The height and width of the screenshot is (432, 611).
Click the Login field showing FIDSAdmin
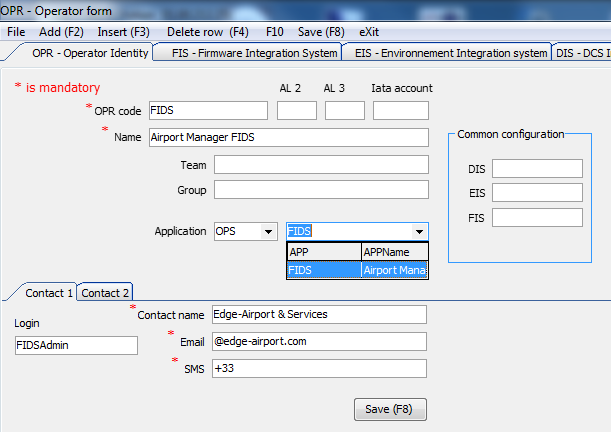[x=76, y=345]
